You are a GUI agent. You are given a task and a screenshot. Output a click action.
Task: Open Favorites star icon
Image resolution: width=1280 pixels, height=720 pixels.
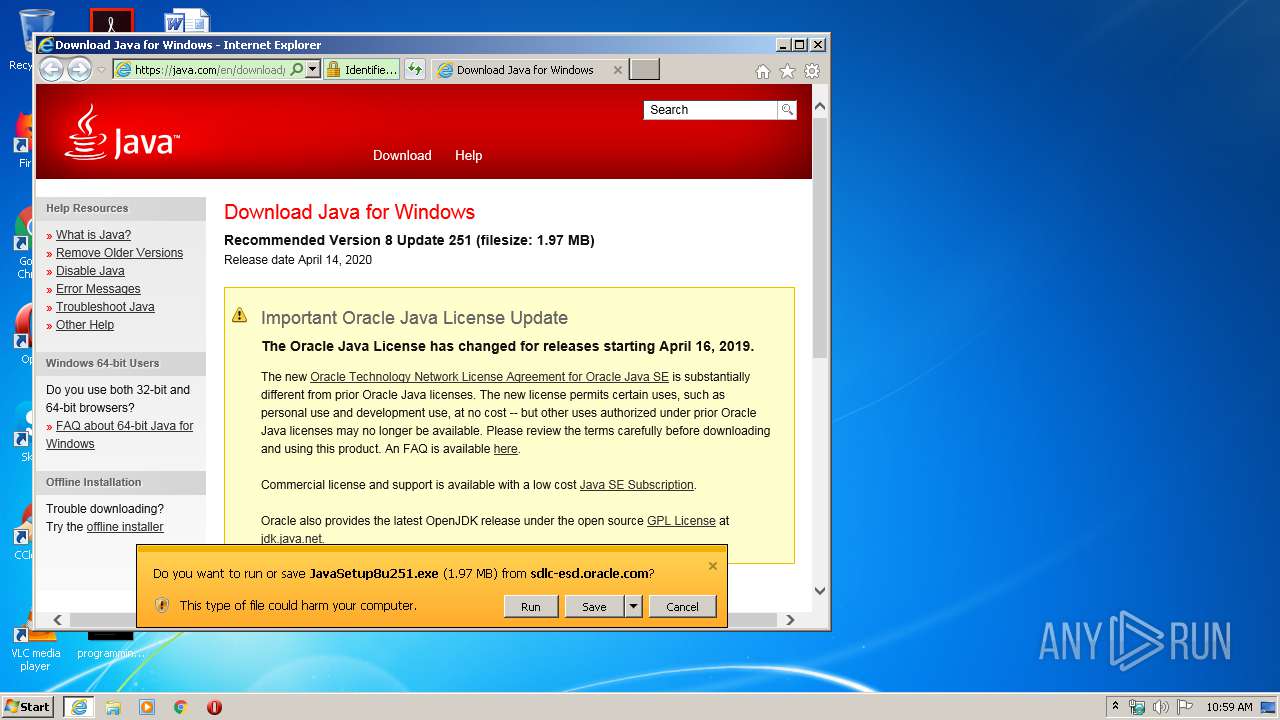[x=787, y=71]
